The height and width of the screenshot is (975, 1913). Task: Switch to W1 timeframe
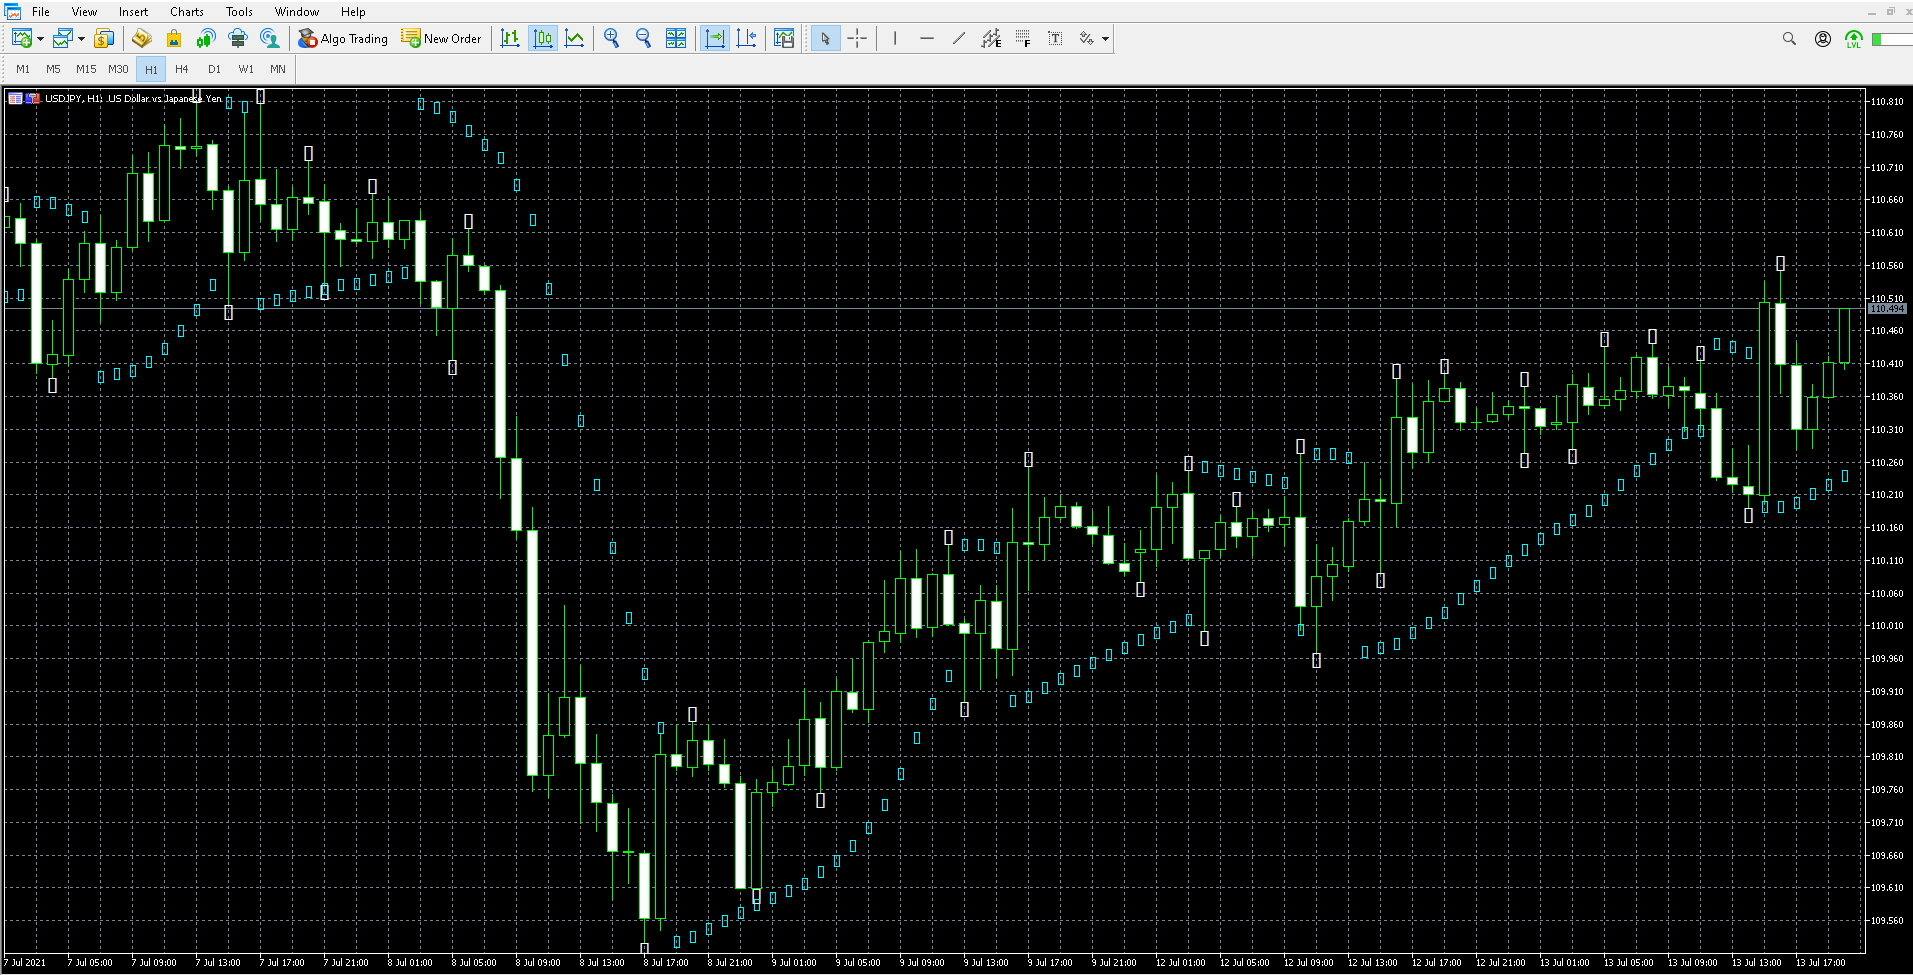click(246, 69)
